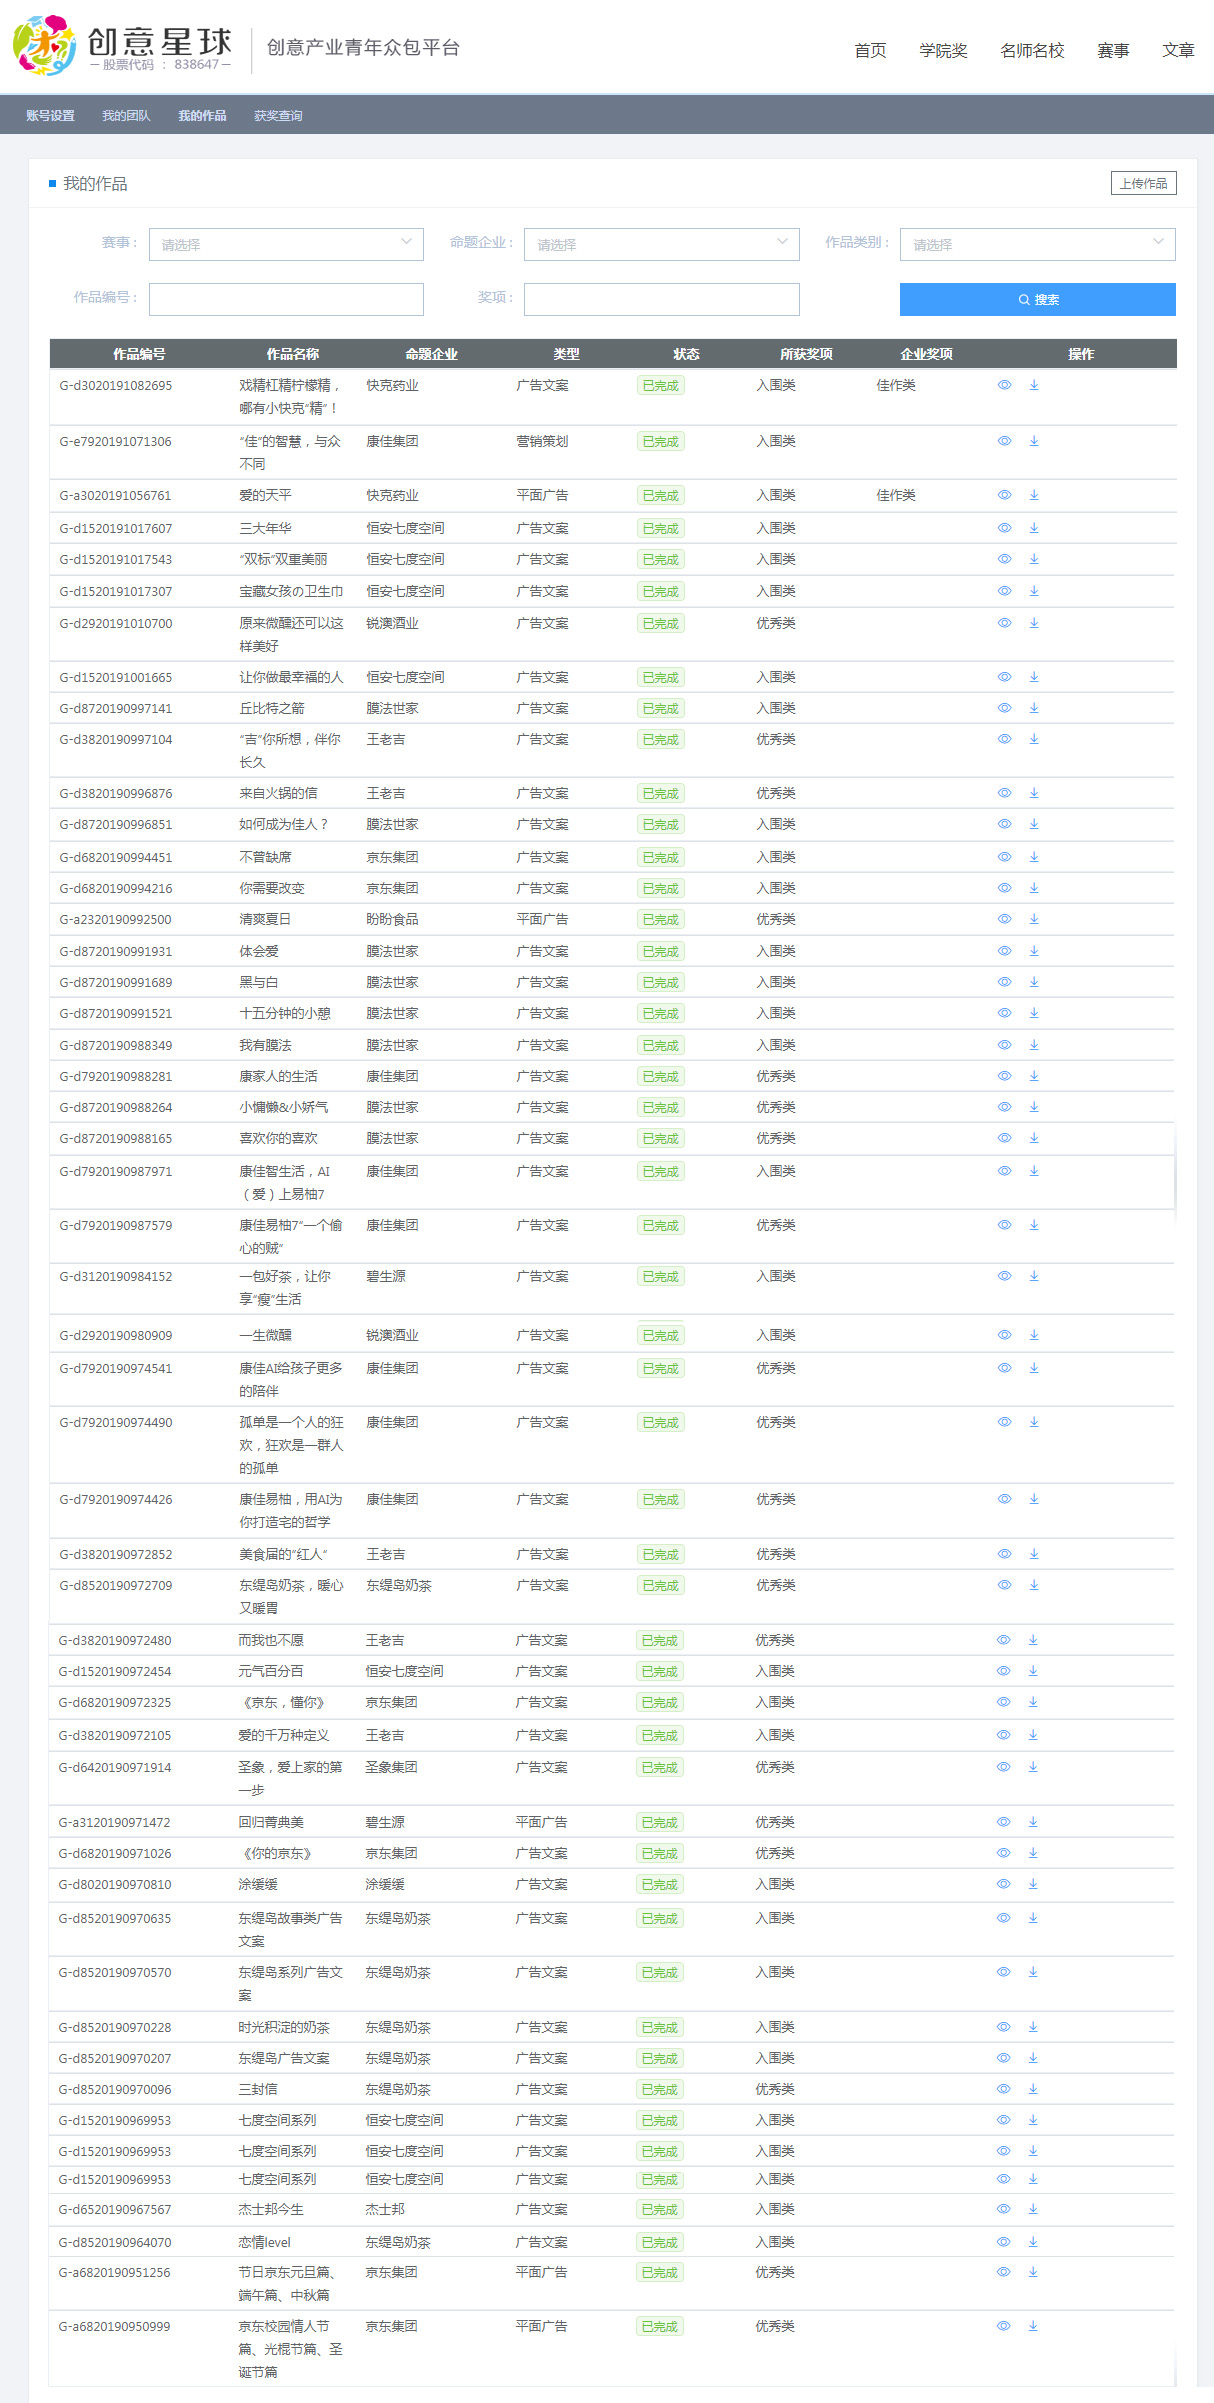Click work number G-e7920191071306

pos(115,441)
